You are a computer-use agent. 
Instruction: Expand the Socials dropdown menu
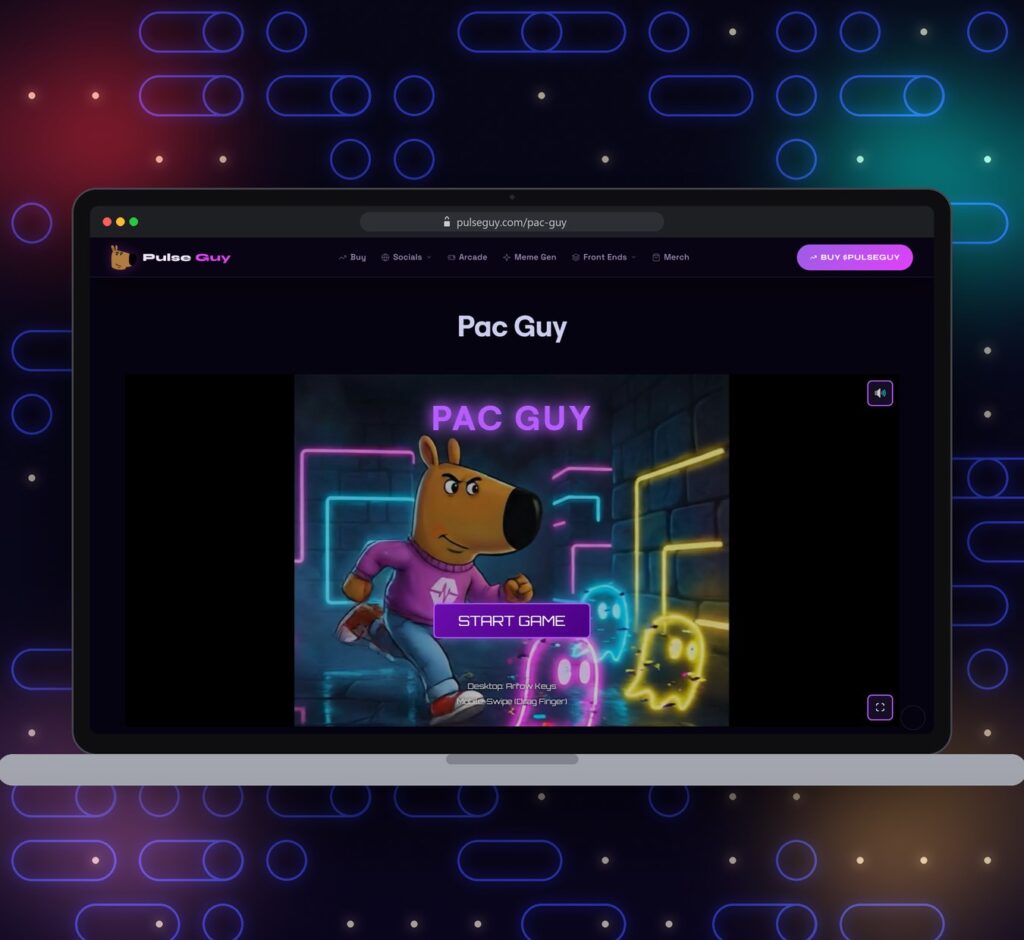point(406,257)
